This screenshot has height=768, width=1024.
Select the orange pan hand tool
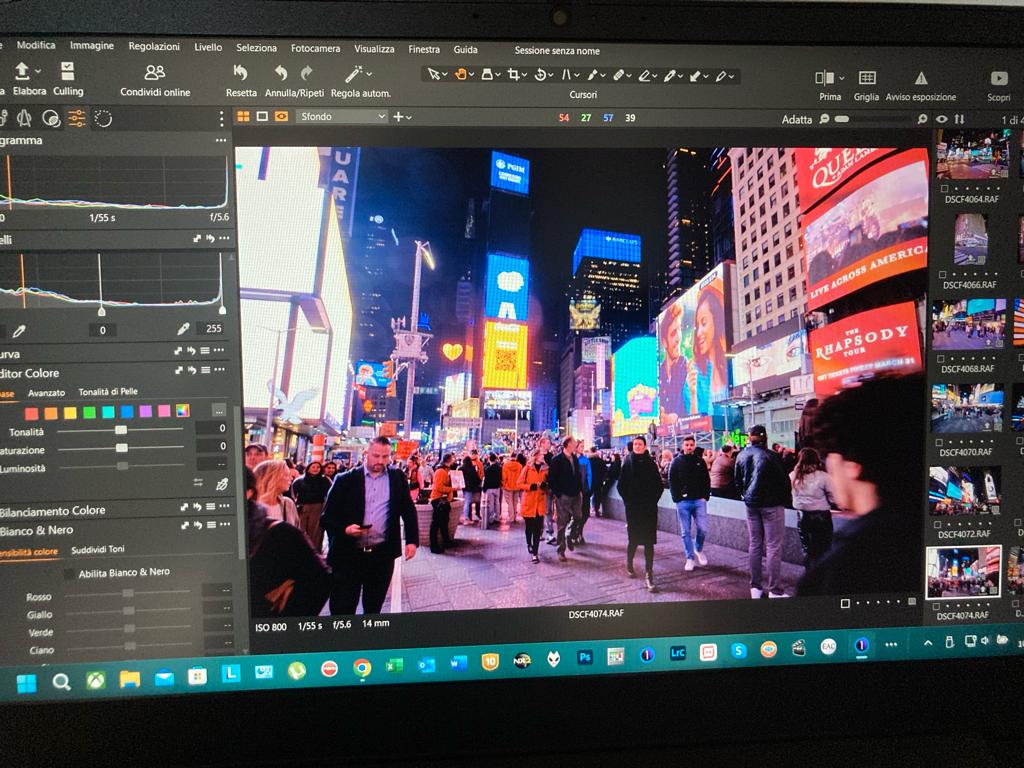[460, 74]
